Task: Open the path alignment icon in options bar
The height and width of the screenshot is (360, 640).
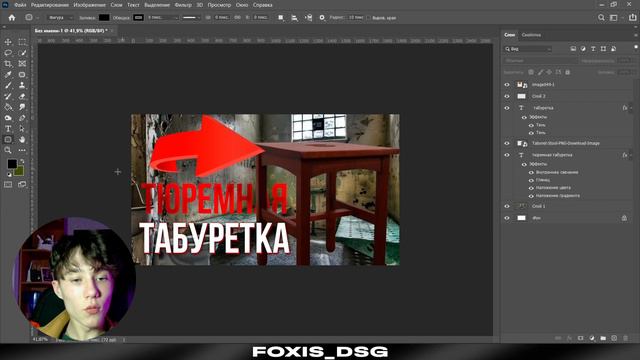Action: pyautogui.click(x=294, y=18)
